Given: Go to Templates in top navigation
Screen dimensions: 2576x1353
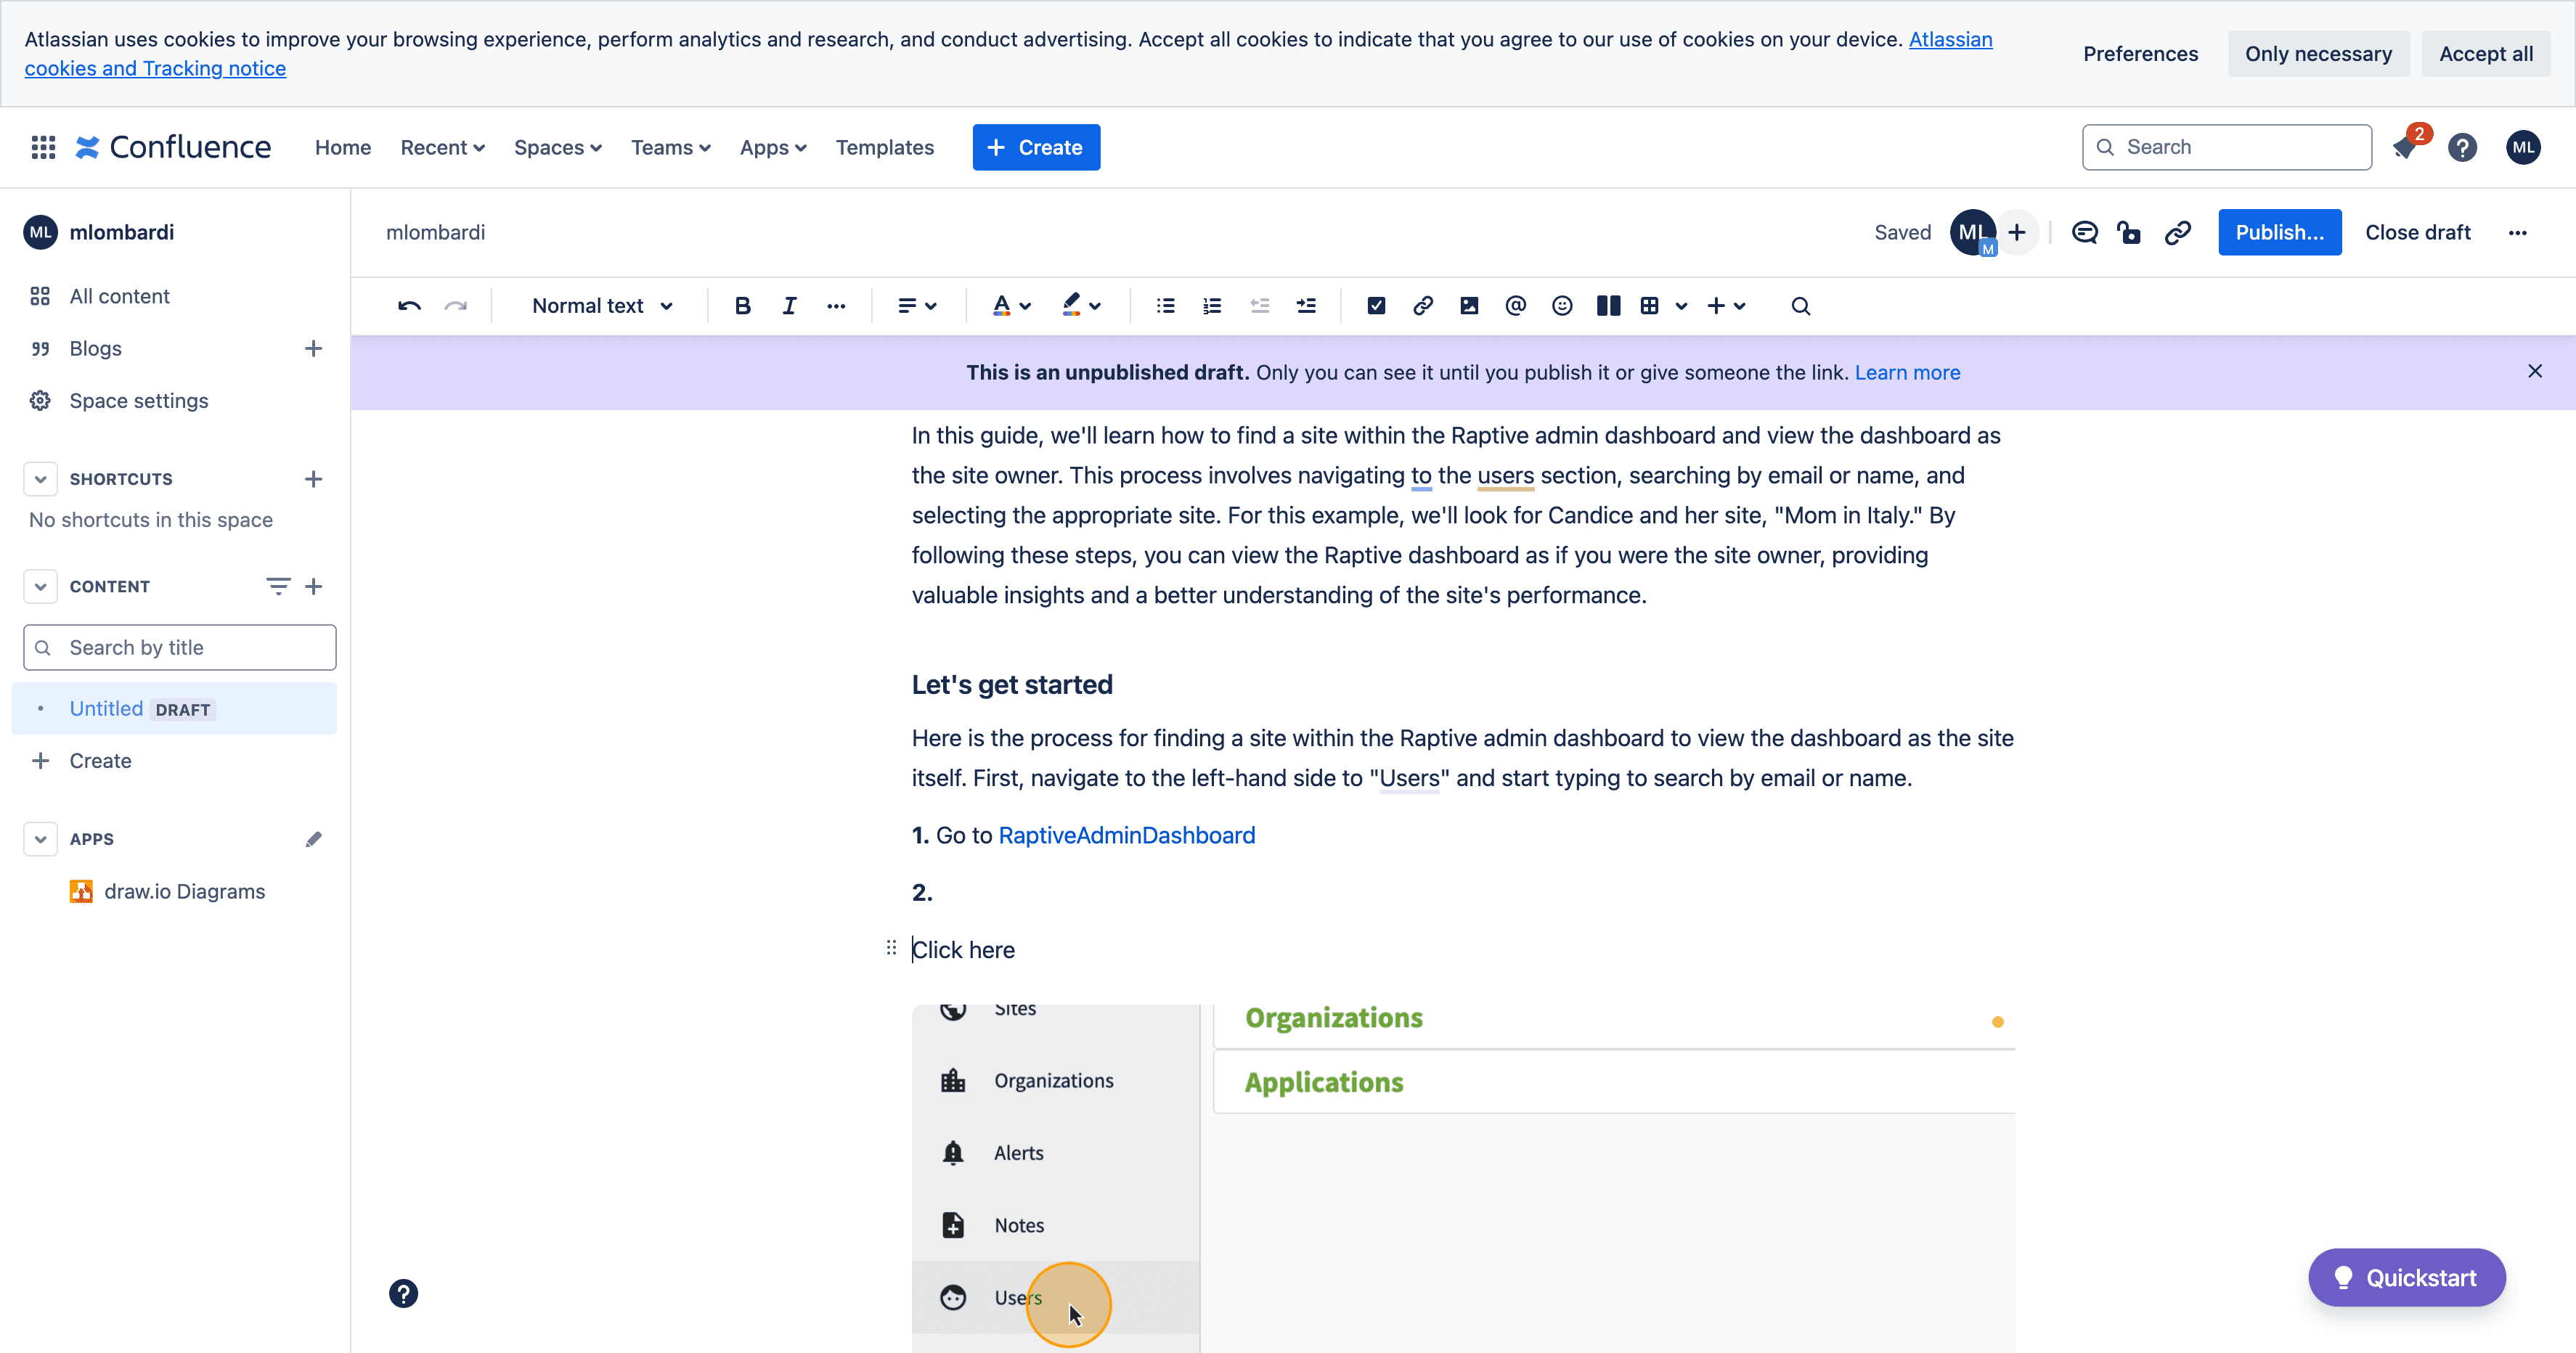Looking at the screenshot, I should tap(885, 147).
